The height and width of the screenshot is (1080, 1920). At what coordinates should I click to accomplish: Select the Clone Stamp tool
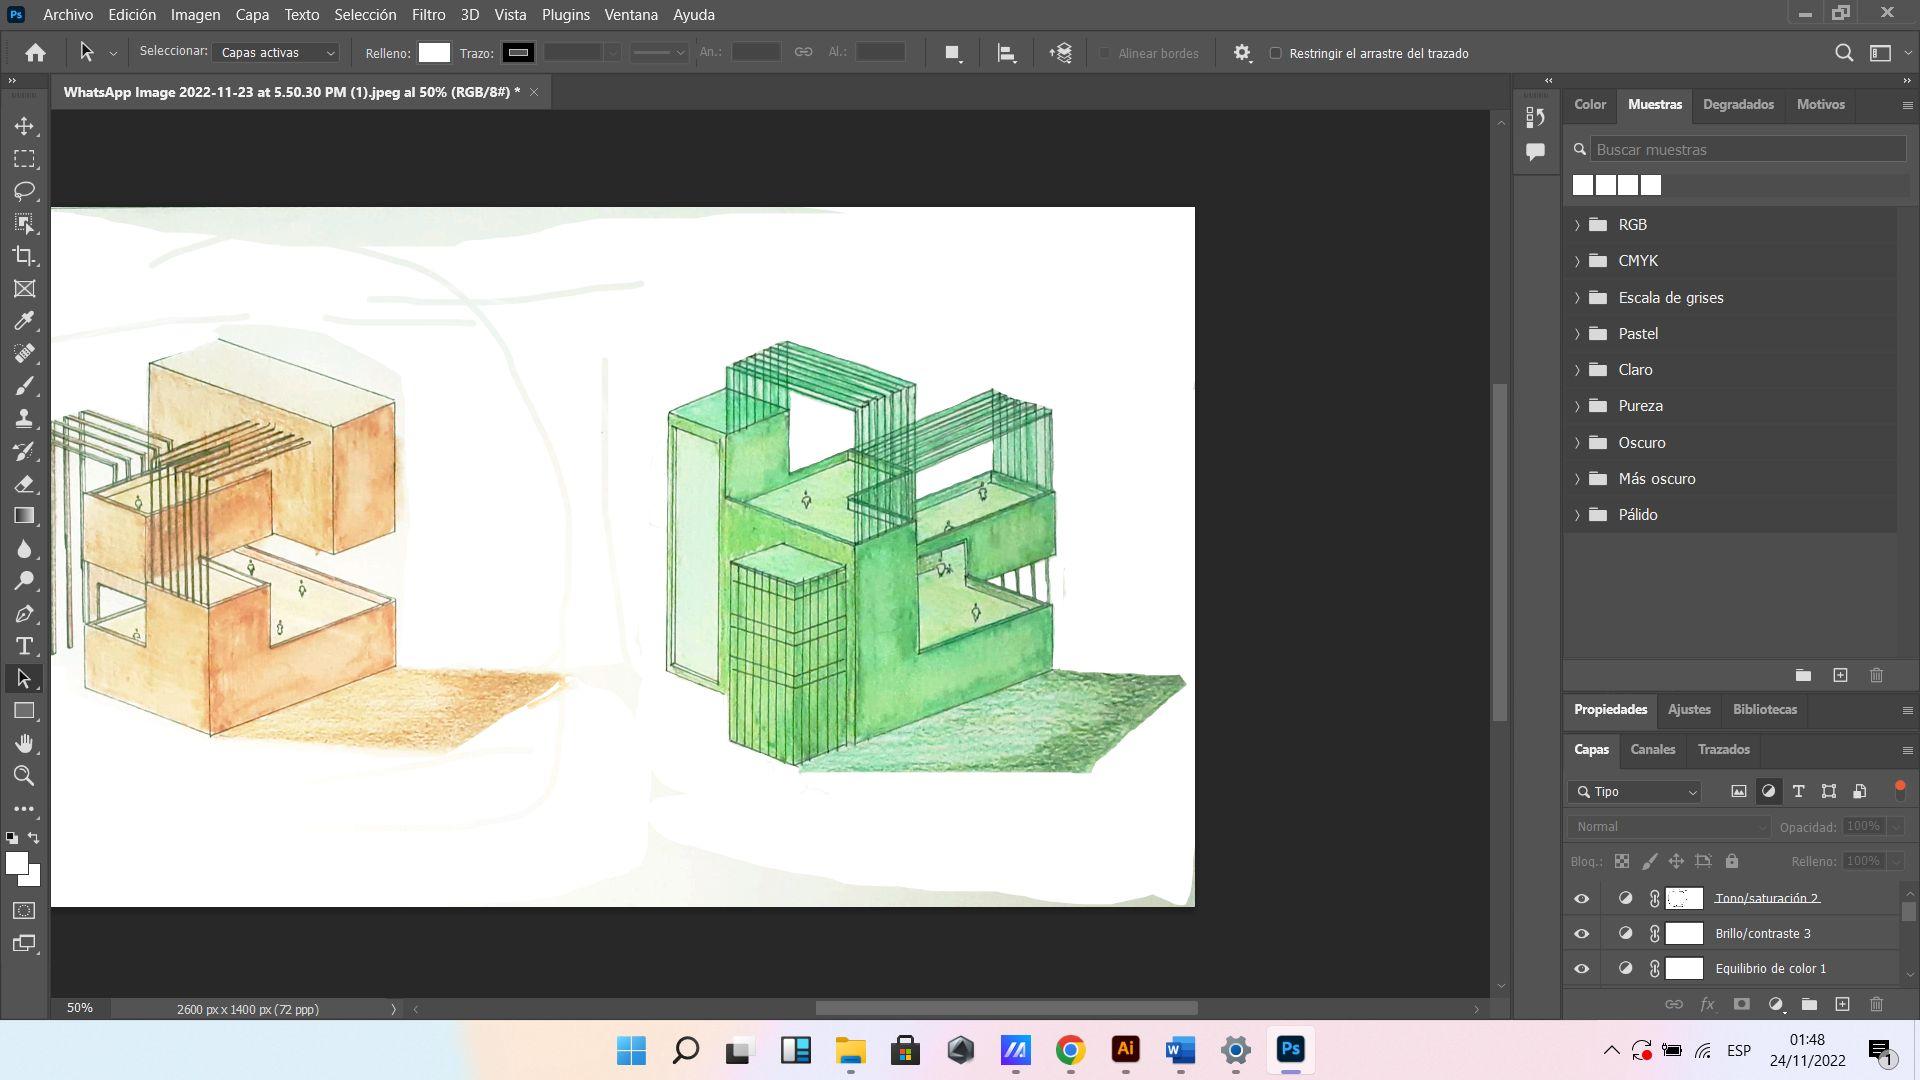coord(24,419)
